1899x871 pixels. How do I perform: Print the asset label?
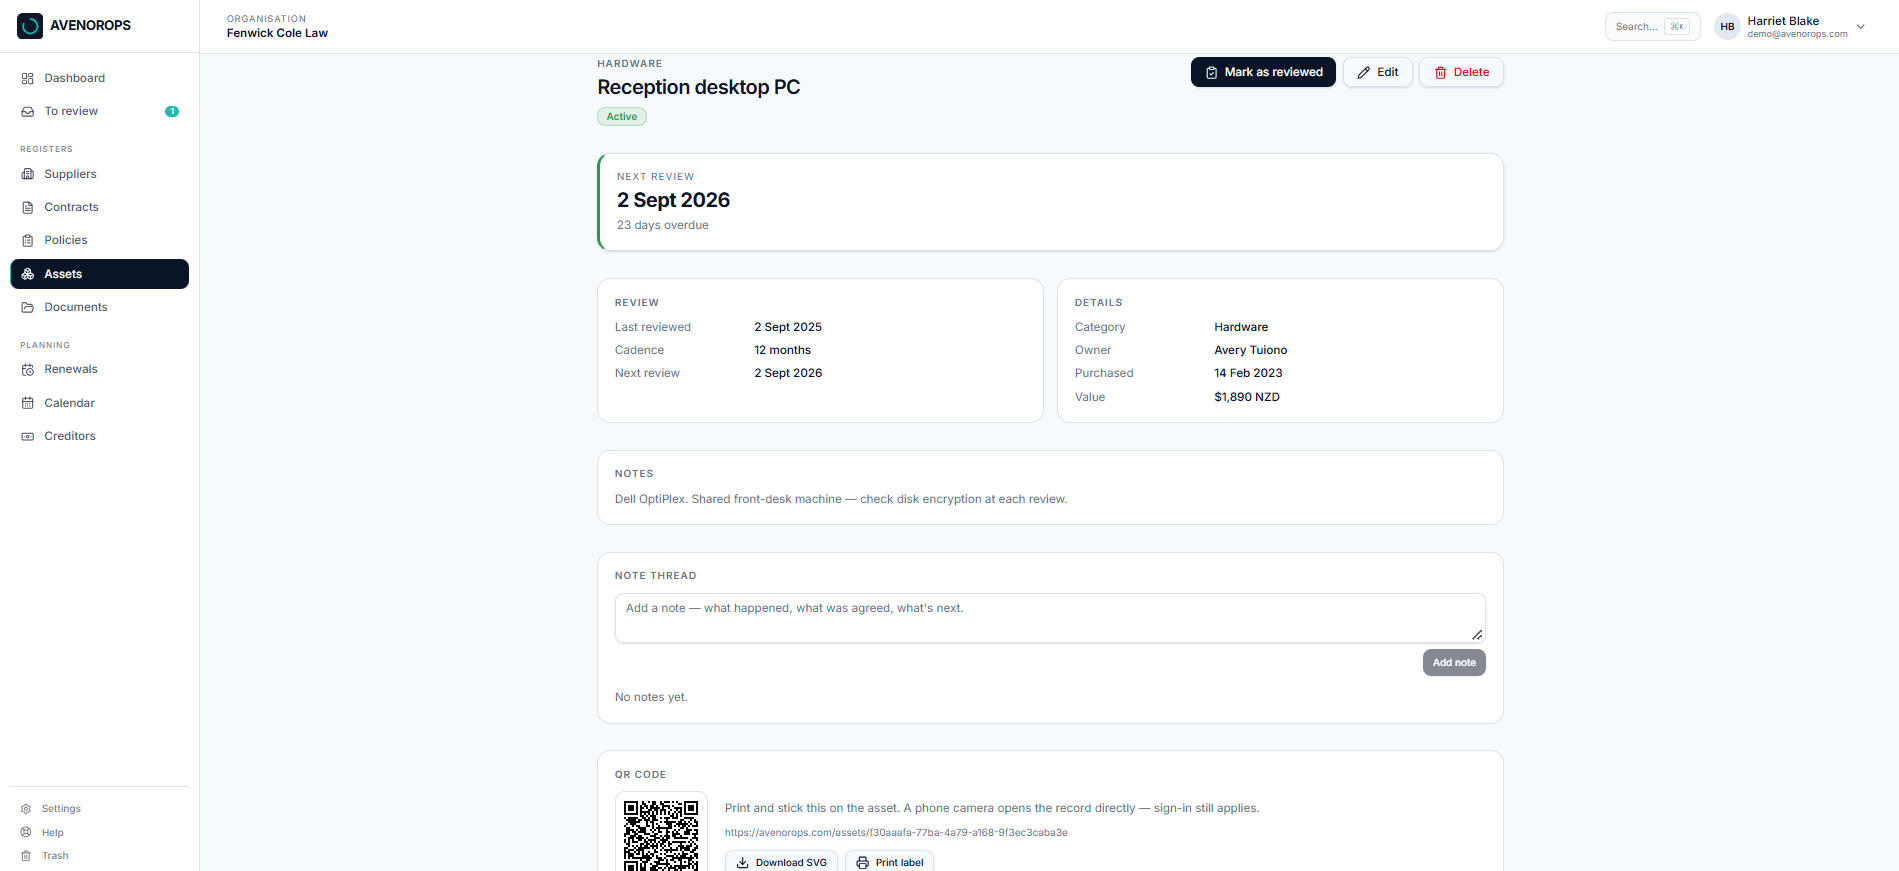click(x=889, y=862)
